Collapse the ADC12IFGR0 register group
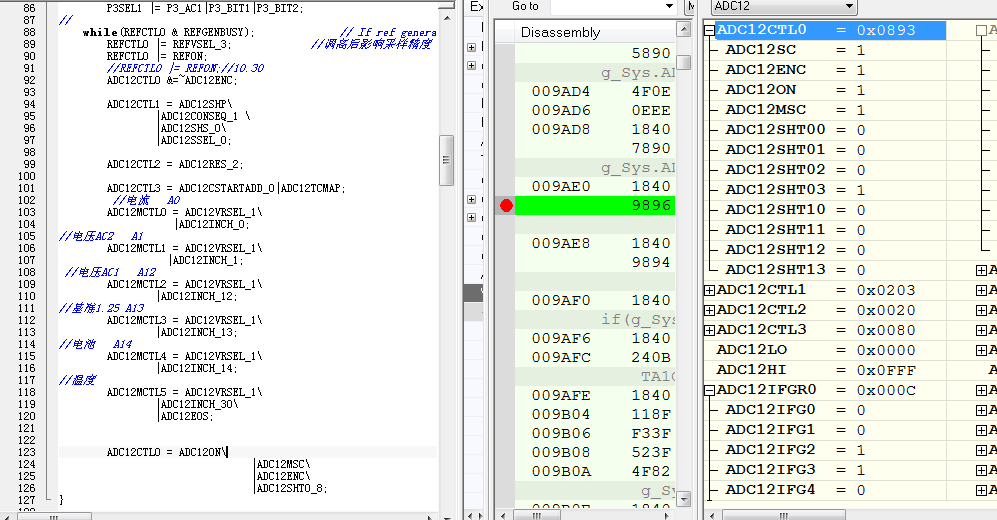Viewport: 997px width, 520px height. tap(710, 390)
